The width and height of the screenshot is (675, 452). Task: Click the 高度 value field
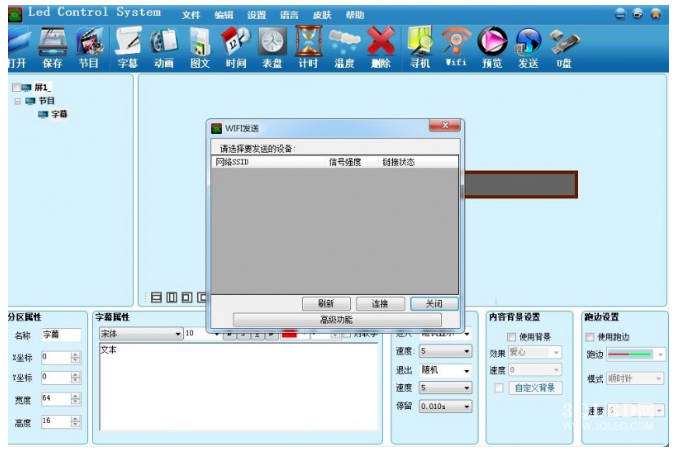coord(56,421)
